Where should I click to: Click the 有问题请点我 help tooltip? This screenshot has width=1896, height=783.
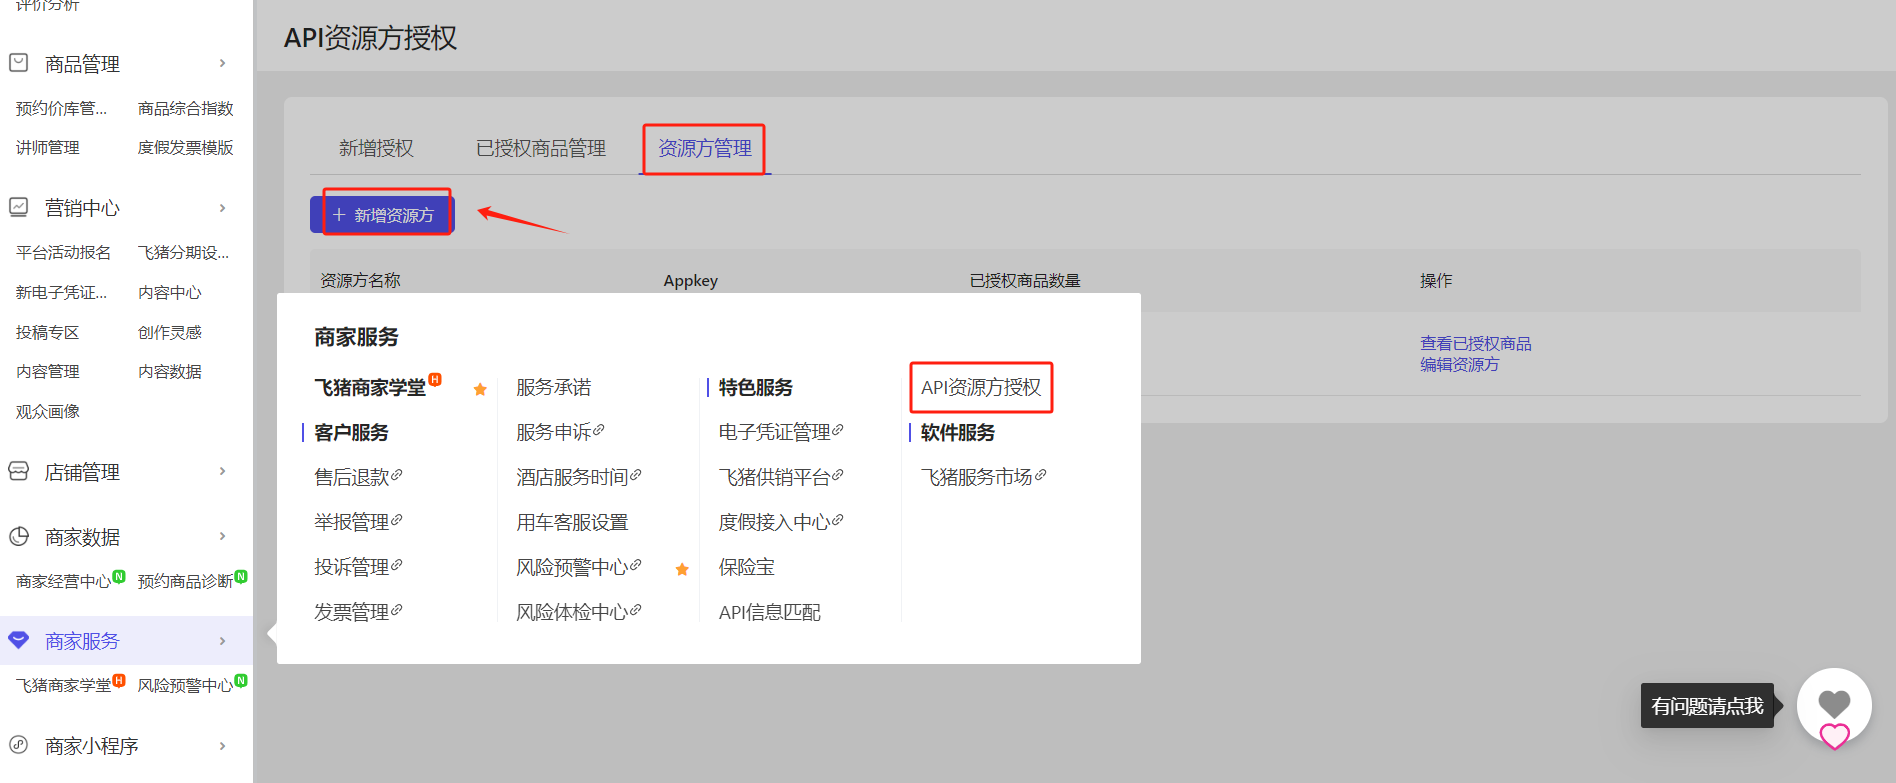click(x=1707, y=706)
